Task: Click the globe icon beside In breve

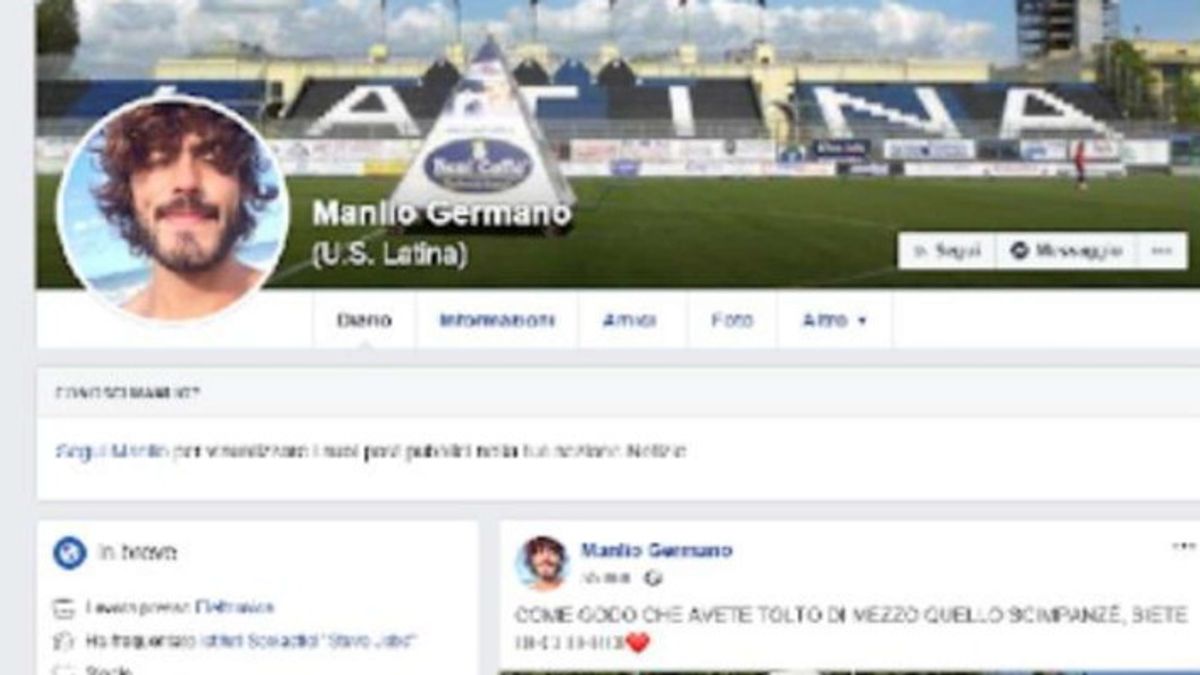Action: click(x=69, y=552)
